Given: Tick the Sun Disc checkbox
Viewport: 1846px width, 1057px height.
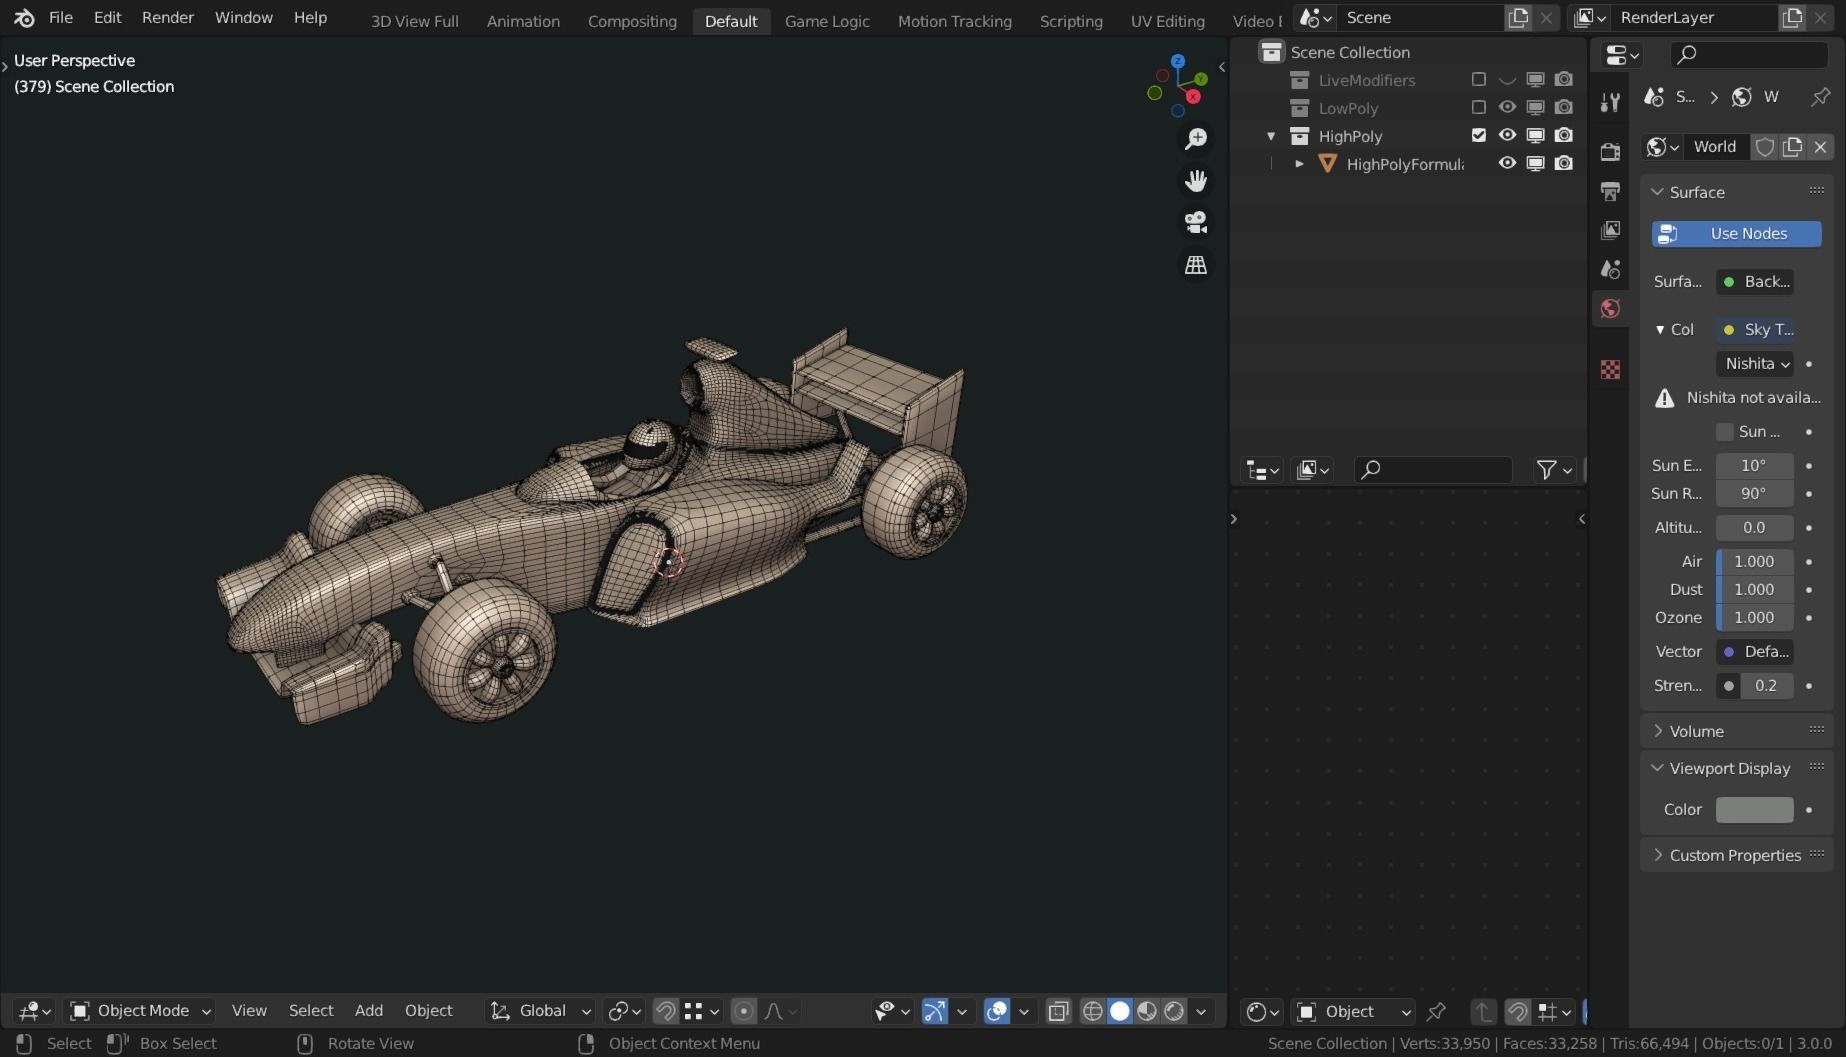Looking at the screenshot, I should [x=1725, y=432].
